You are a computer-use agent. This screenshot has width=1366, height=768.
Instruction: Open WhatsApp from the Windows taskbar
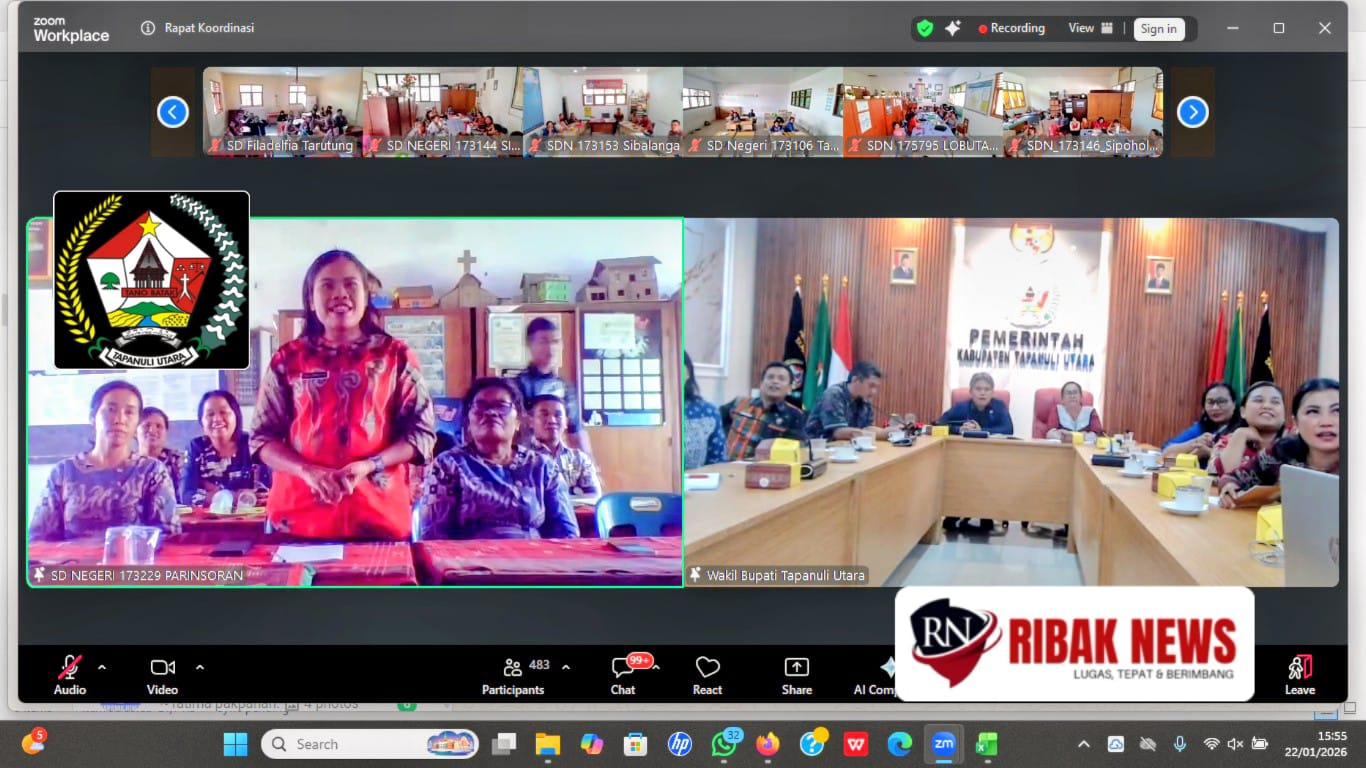pos(724,744)
